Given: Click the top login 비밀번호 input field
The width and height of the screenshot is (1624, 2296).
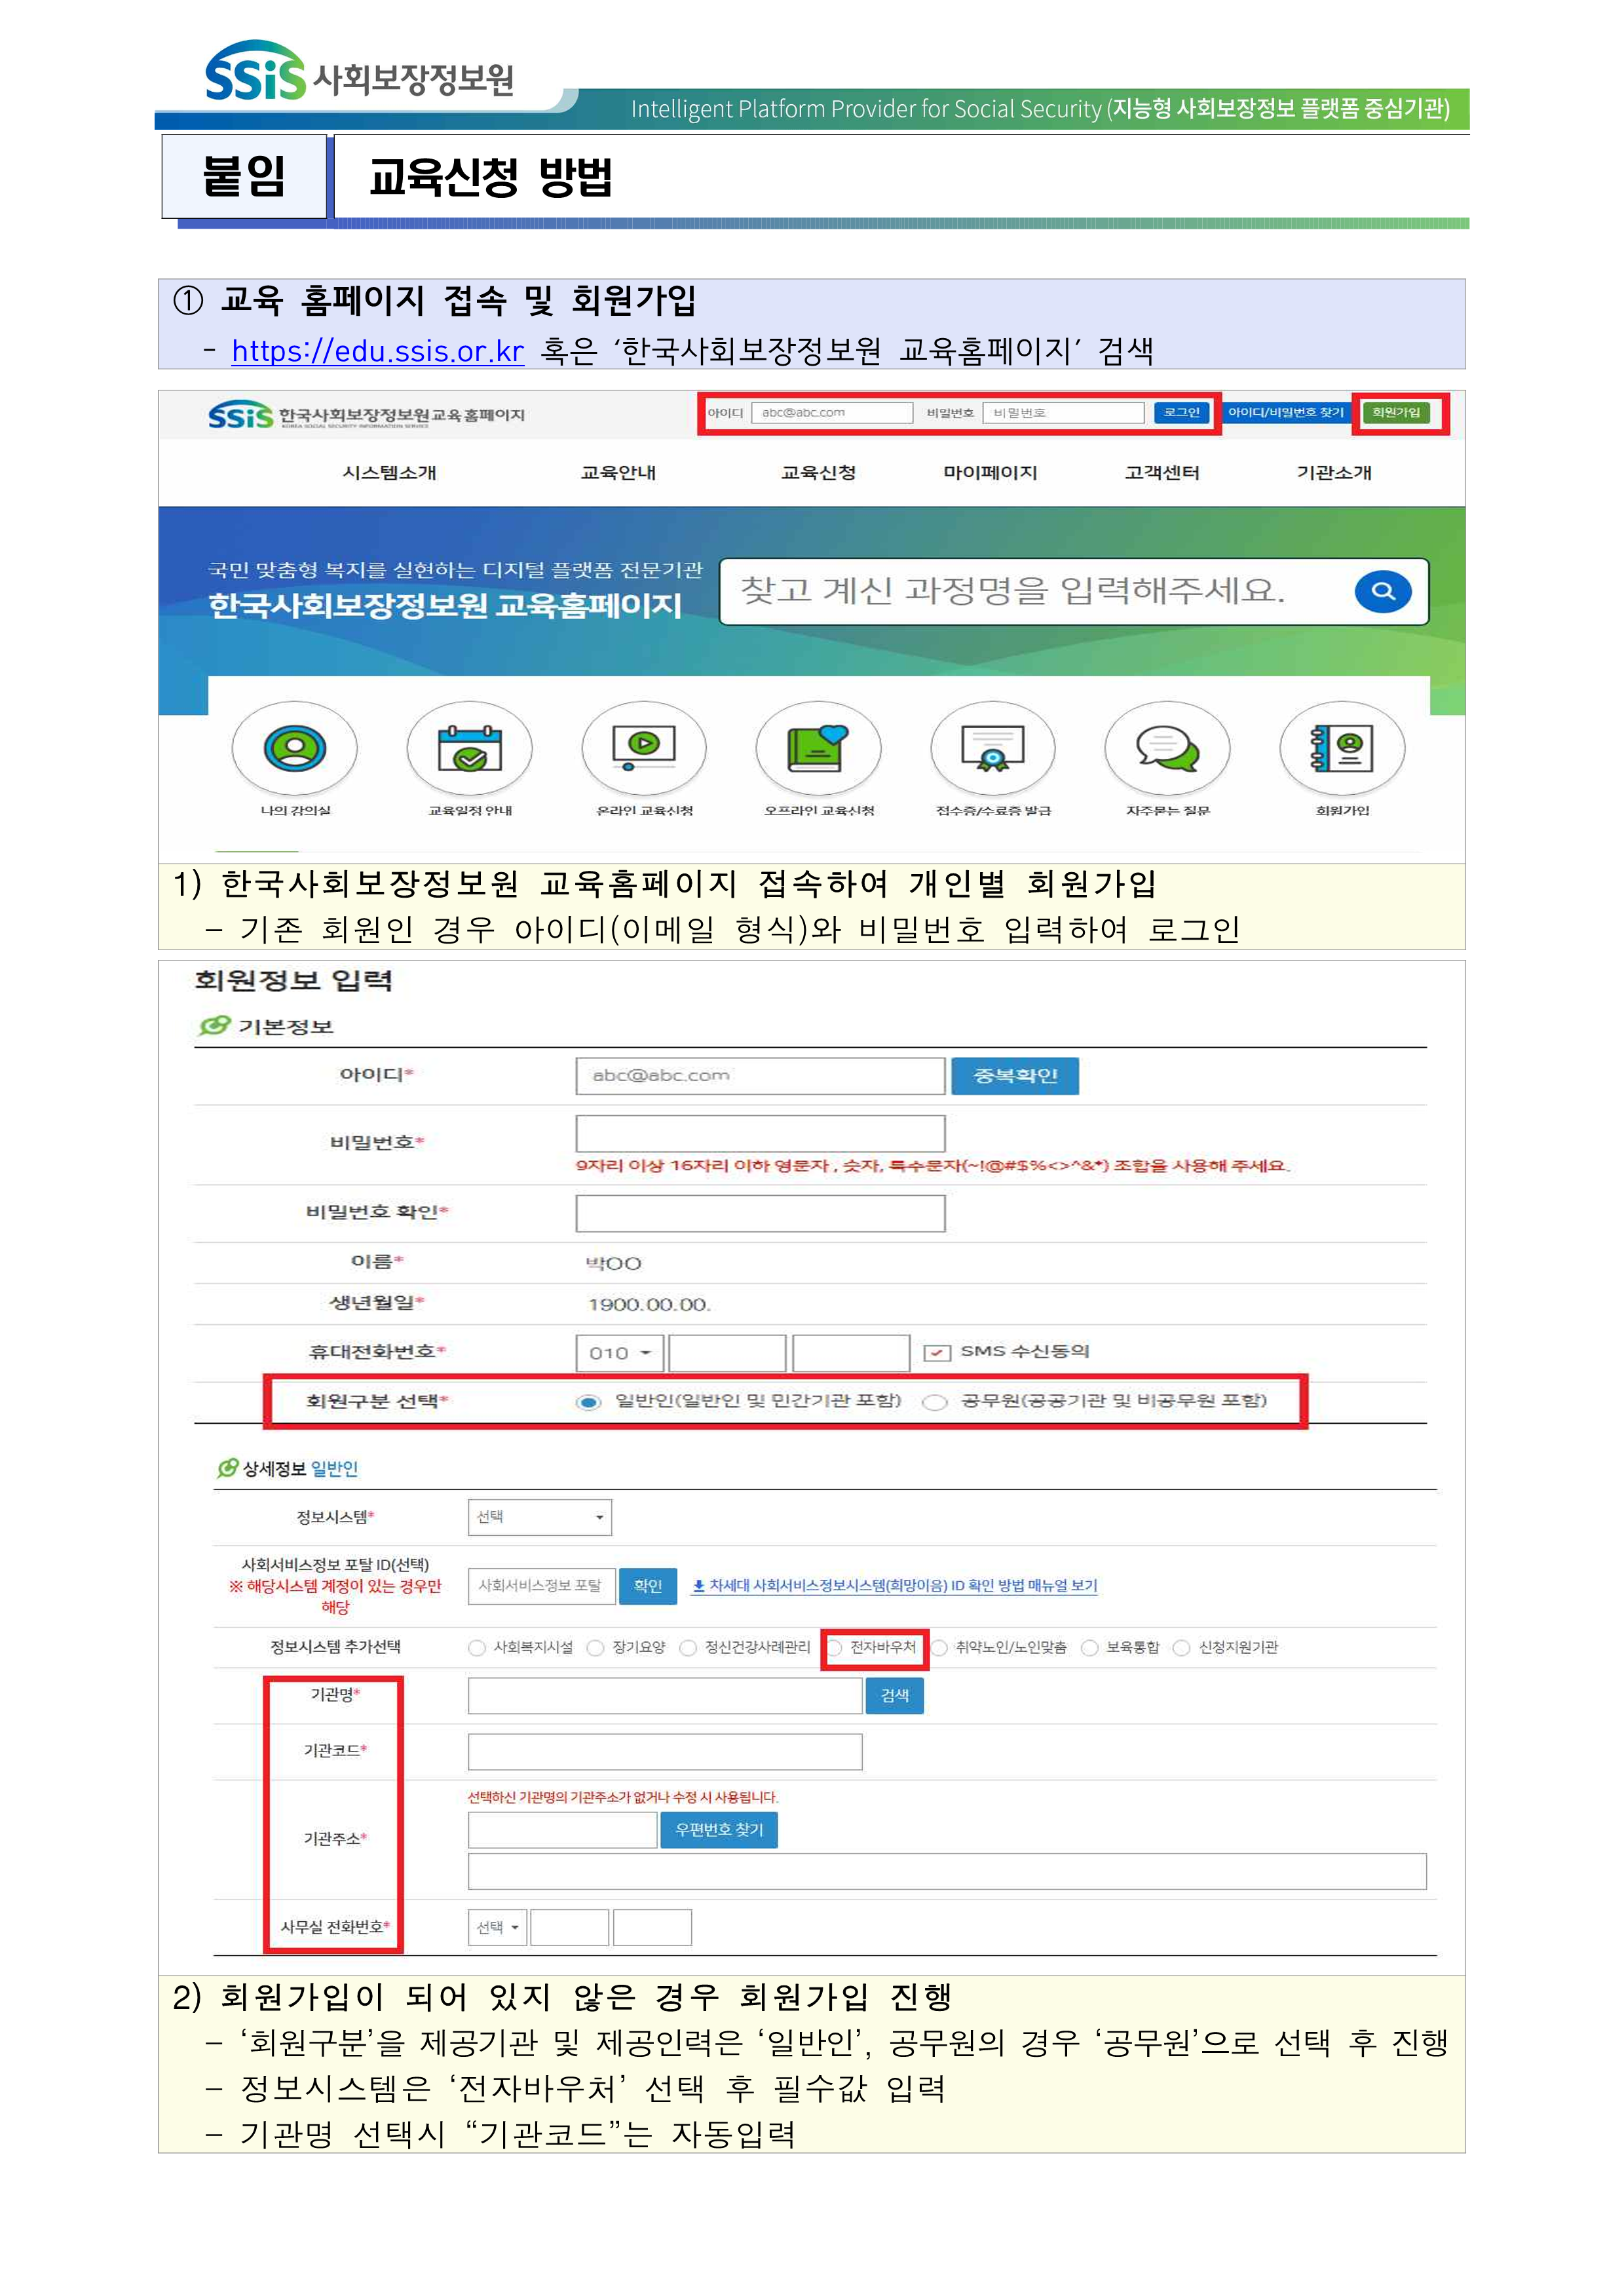Looking at the screenshot, I should (x=1064, y=412).
